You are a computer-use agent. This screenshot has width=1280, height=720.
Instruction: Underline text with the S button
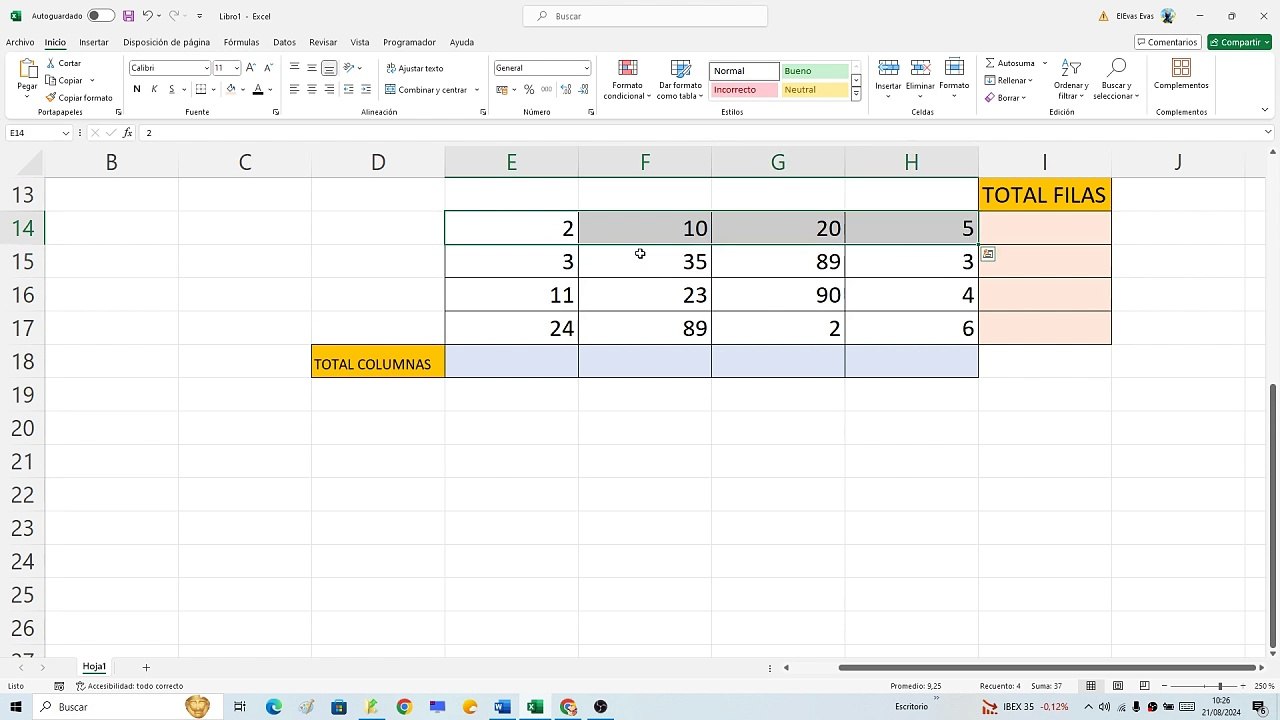[171, 89]
